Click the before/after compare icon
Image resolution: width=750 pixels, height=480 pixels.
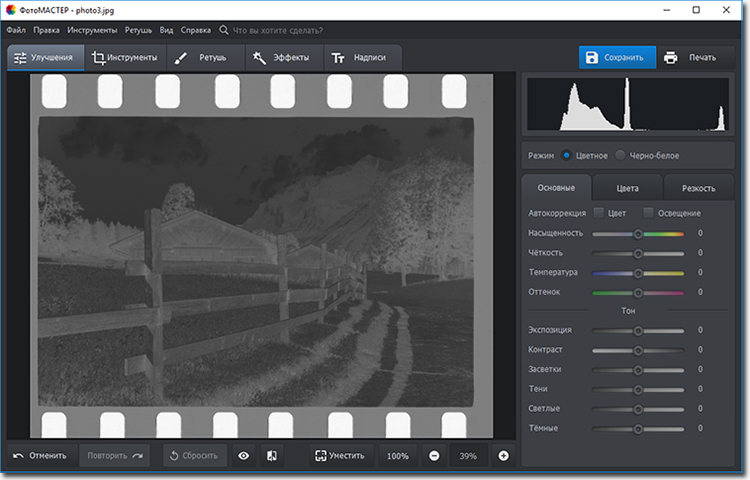coord(271,456)
